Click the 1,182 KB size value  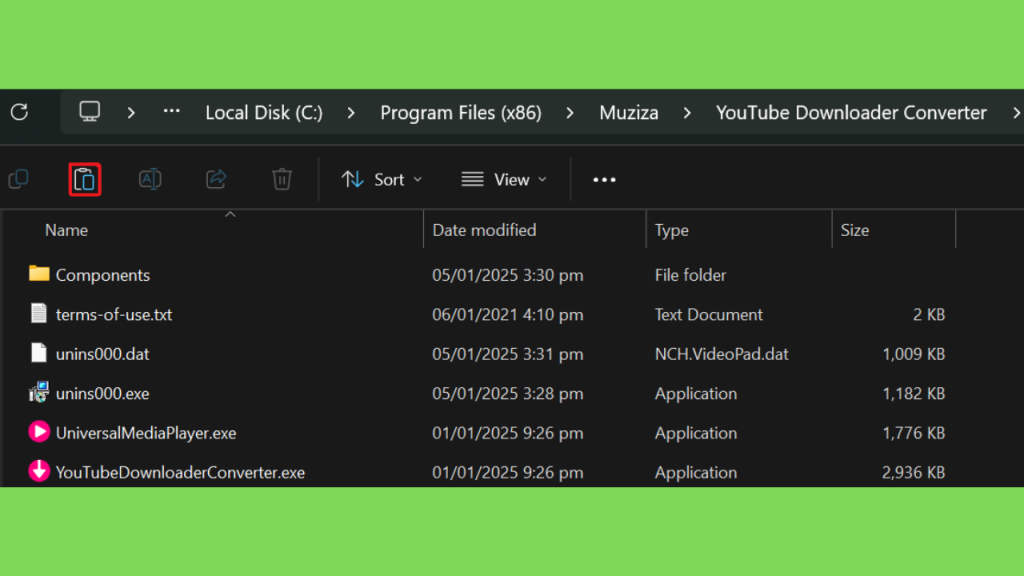point(914,394)
